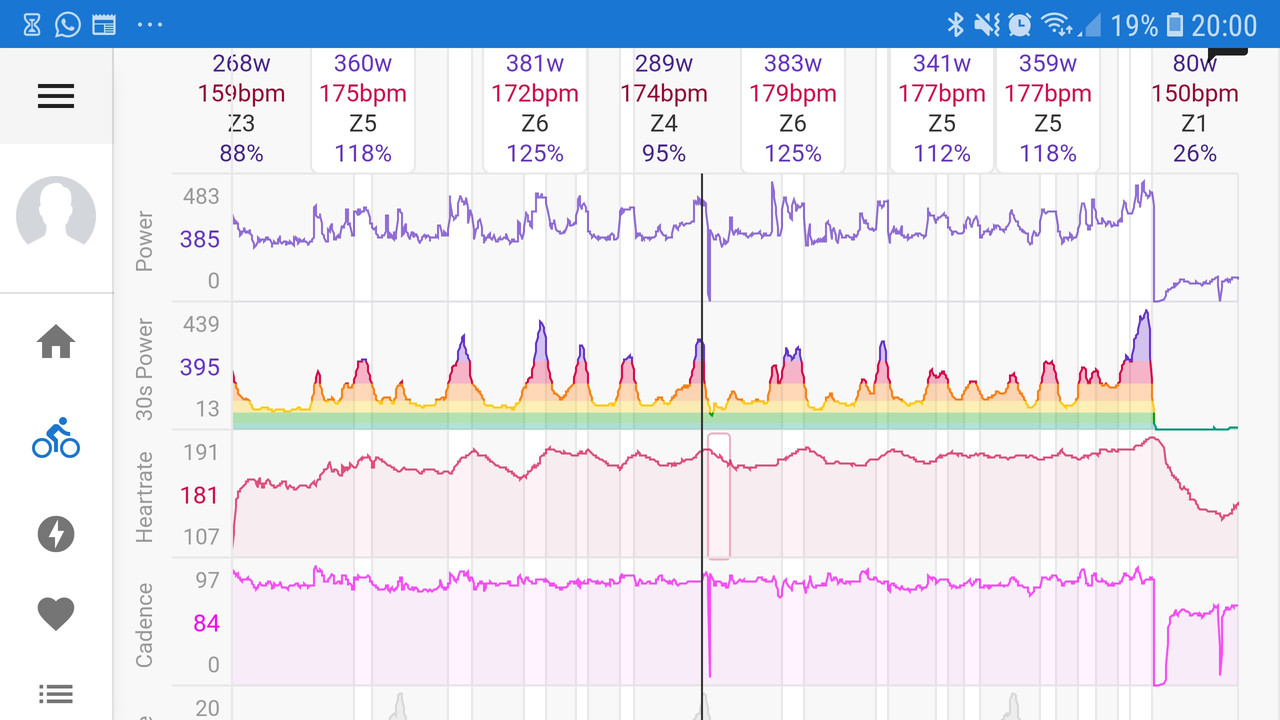The height and width of the screenshot is (720, 1280).
Task: Tap the Power chart axis label
Action: tap(145, 238)
